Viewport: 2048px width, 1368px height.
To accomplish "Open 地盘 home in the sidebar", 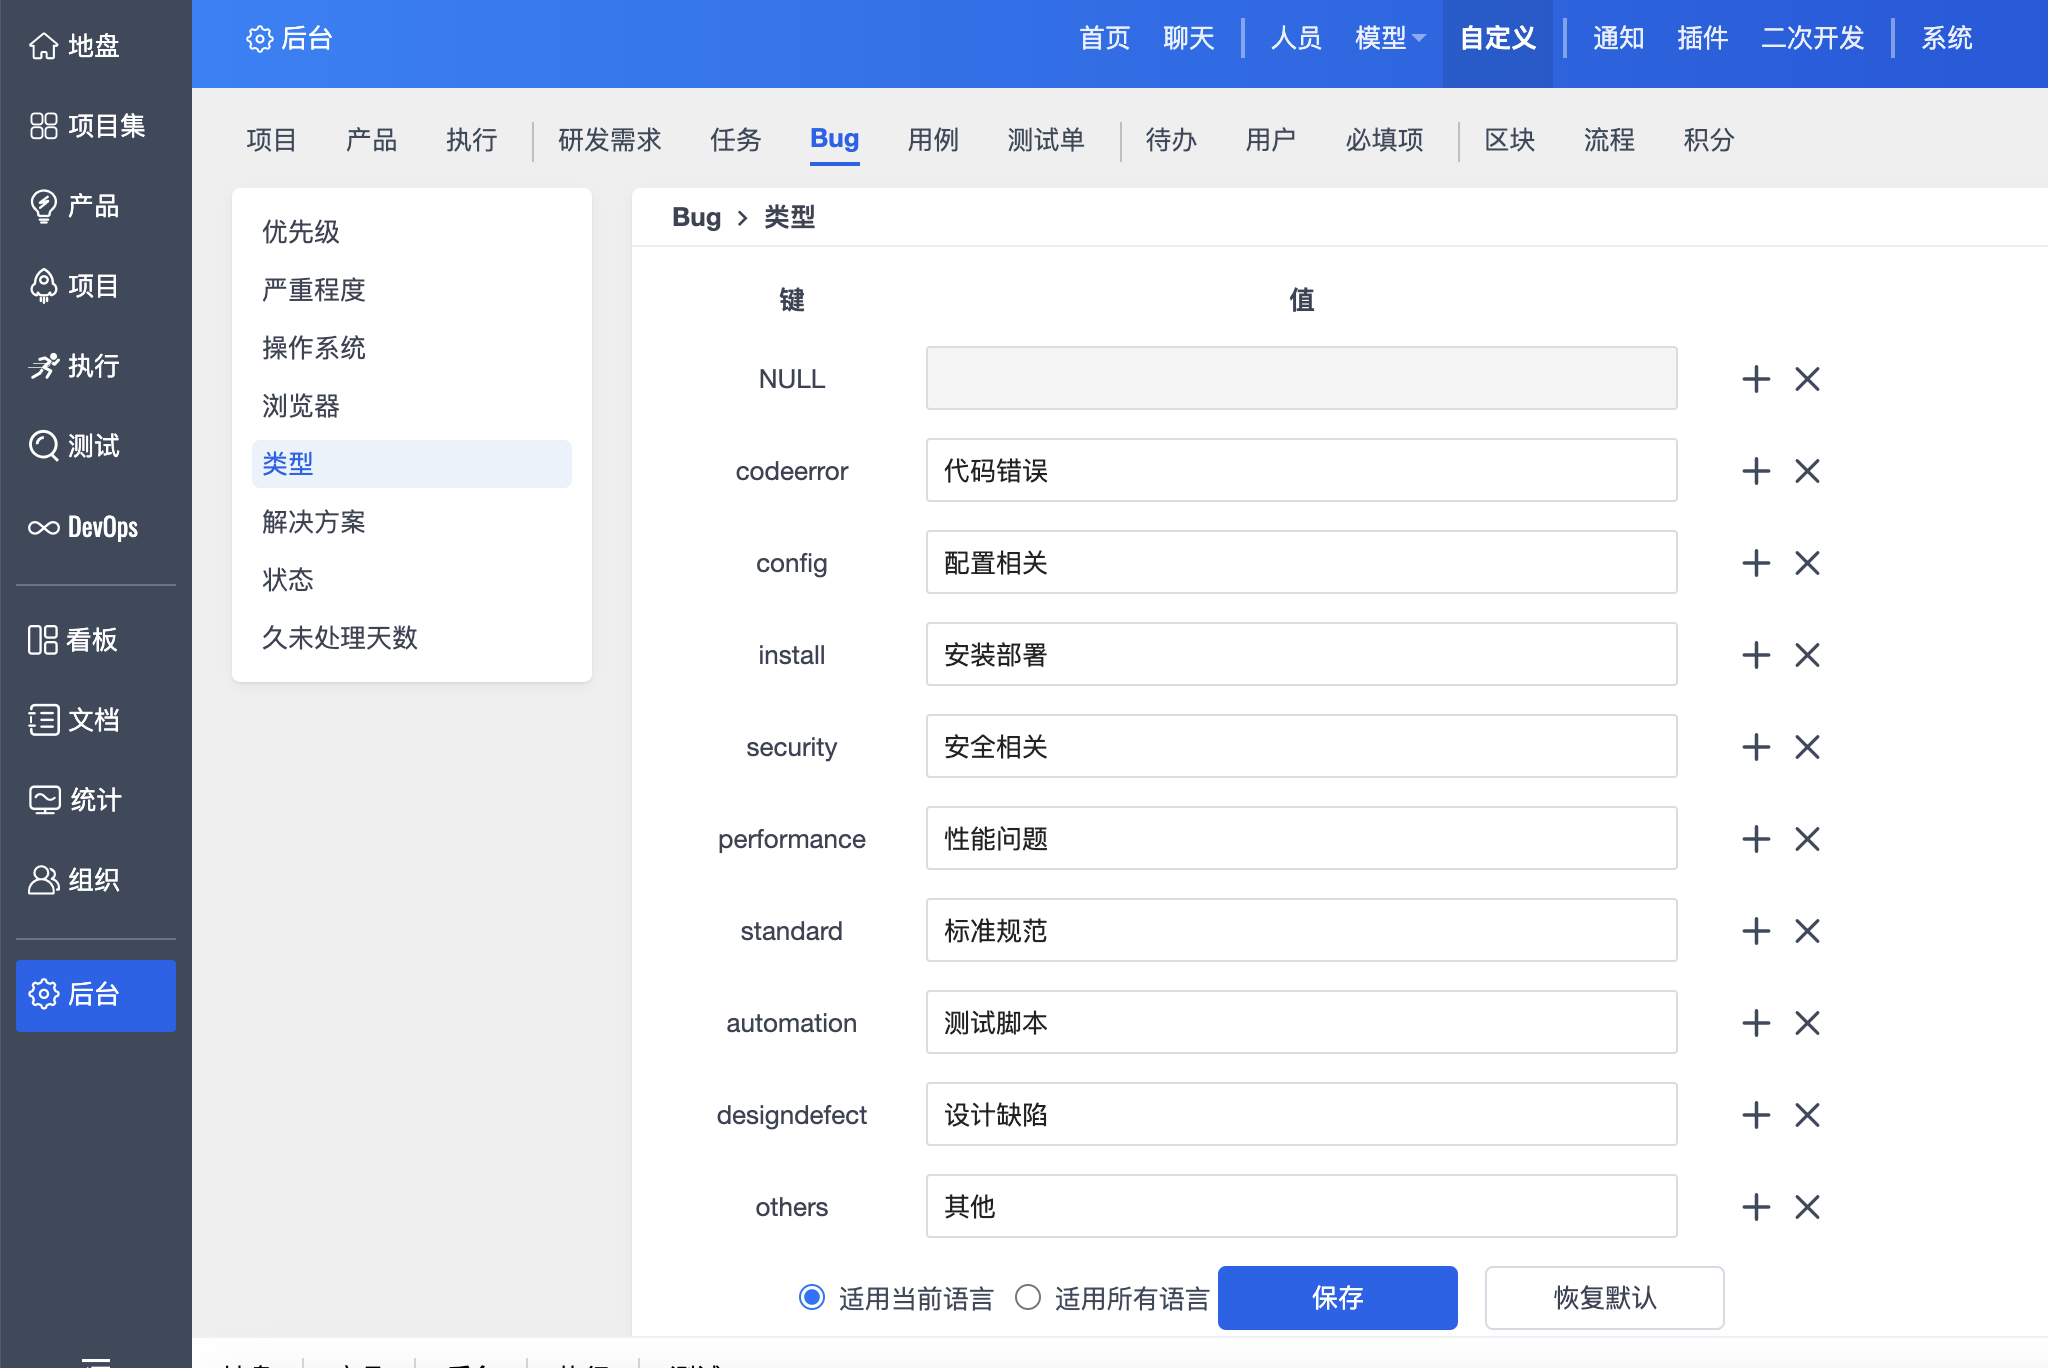I will [75, 46].
